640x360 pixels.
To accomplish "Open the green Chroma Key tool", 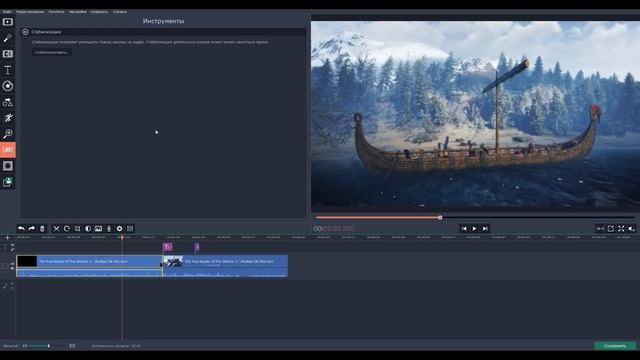I will [8, 182].
